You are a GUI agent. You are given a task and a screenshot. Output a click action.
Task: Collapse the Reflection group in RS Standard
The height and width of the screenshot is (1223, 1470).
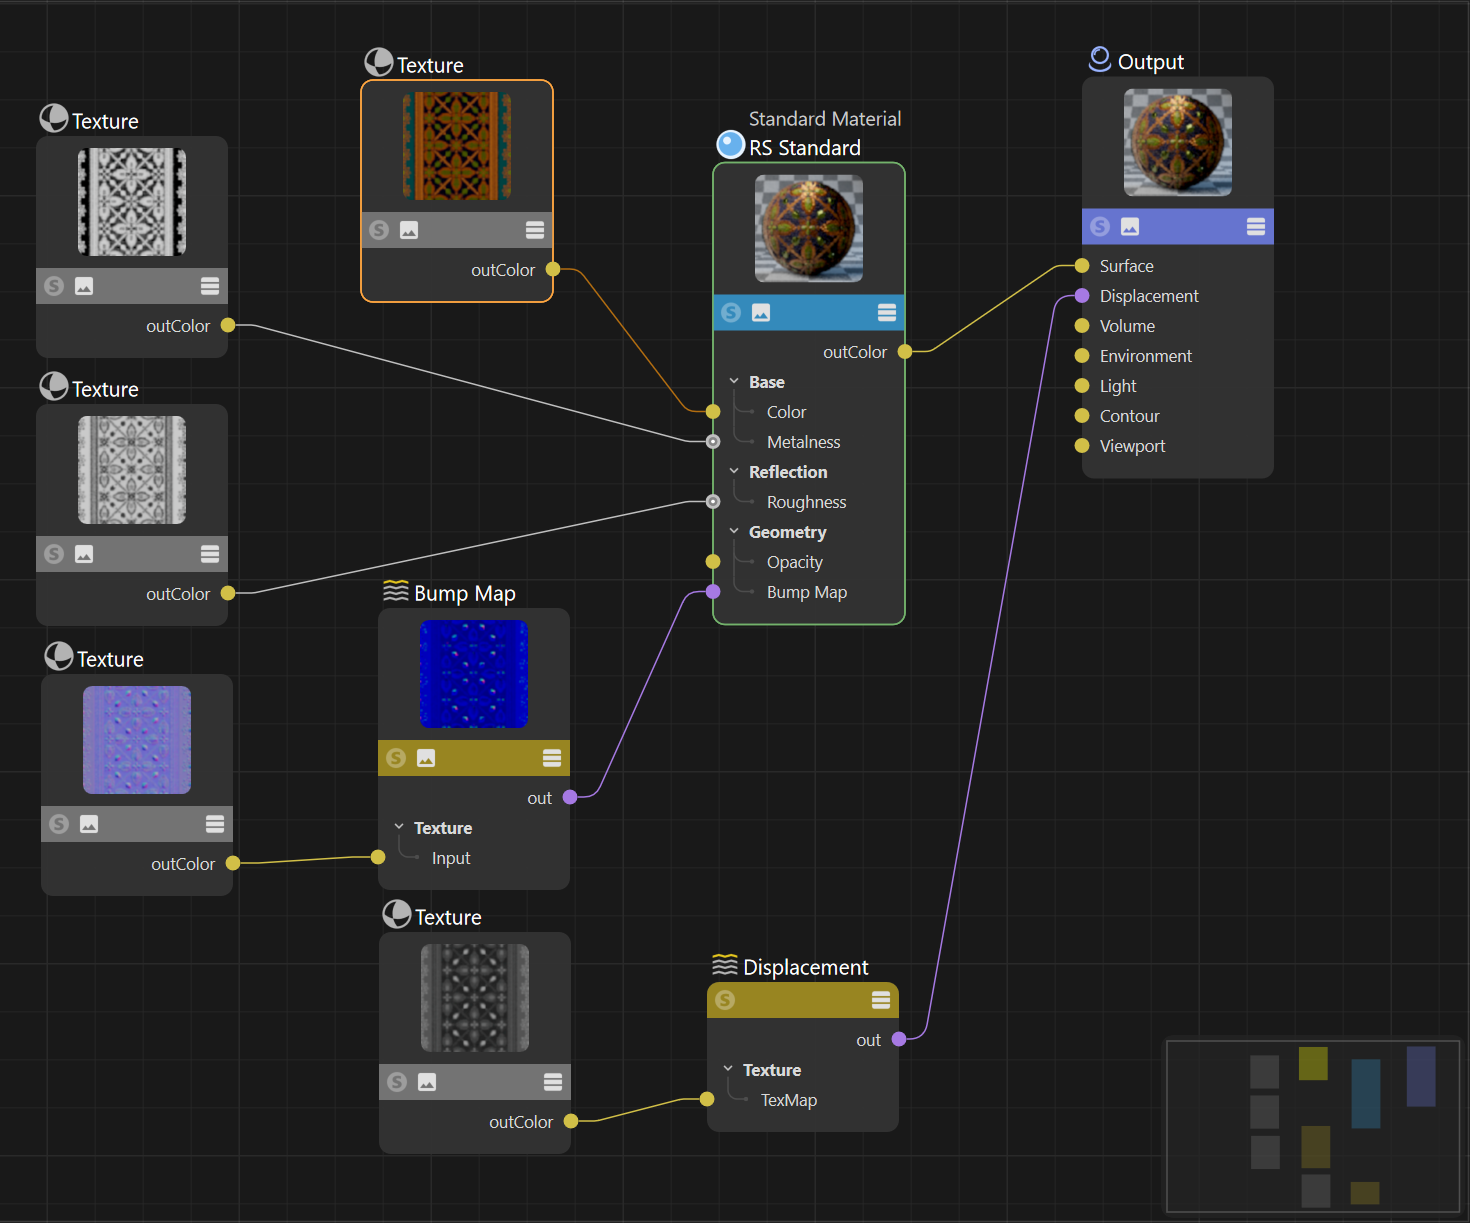click(x=734, y=472)
